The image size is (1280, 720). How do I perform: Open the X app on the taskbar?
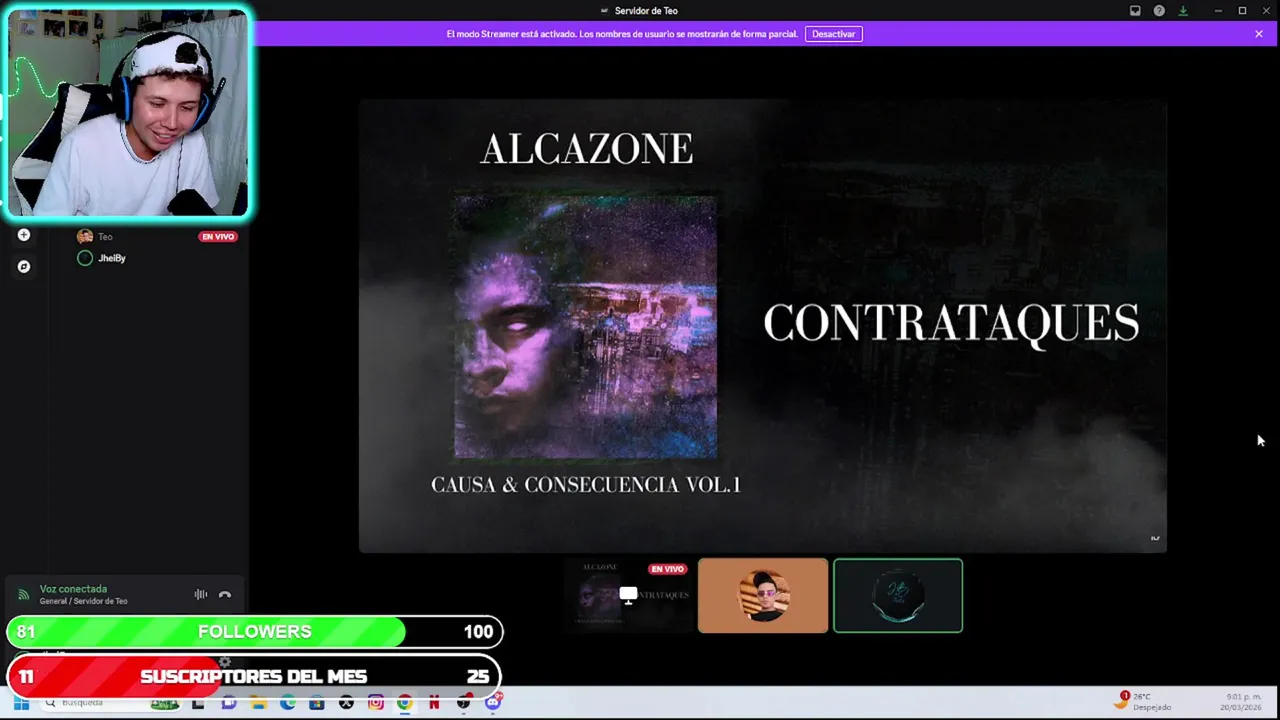coord(346,703)
